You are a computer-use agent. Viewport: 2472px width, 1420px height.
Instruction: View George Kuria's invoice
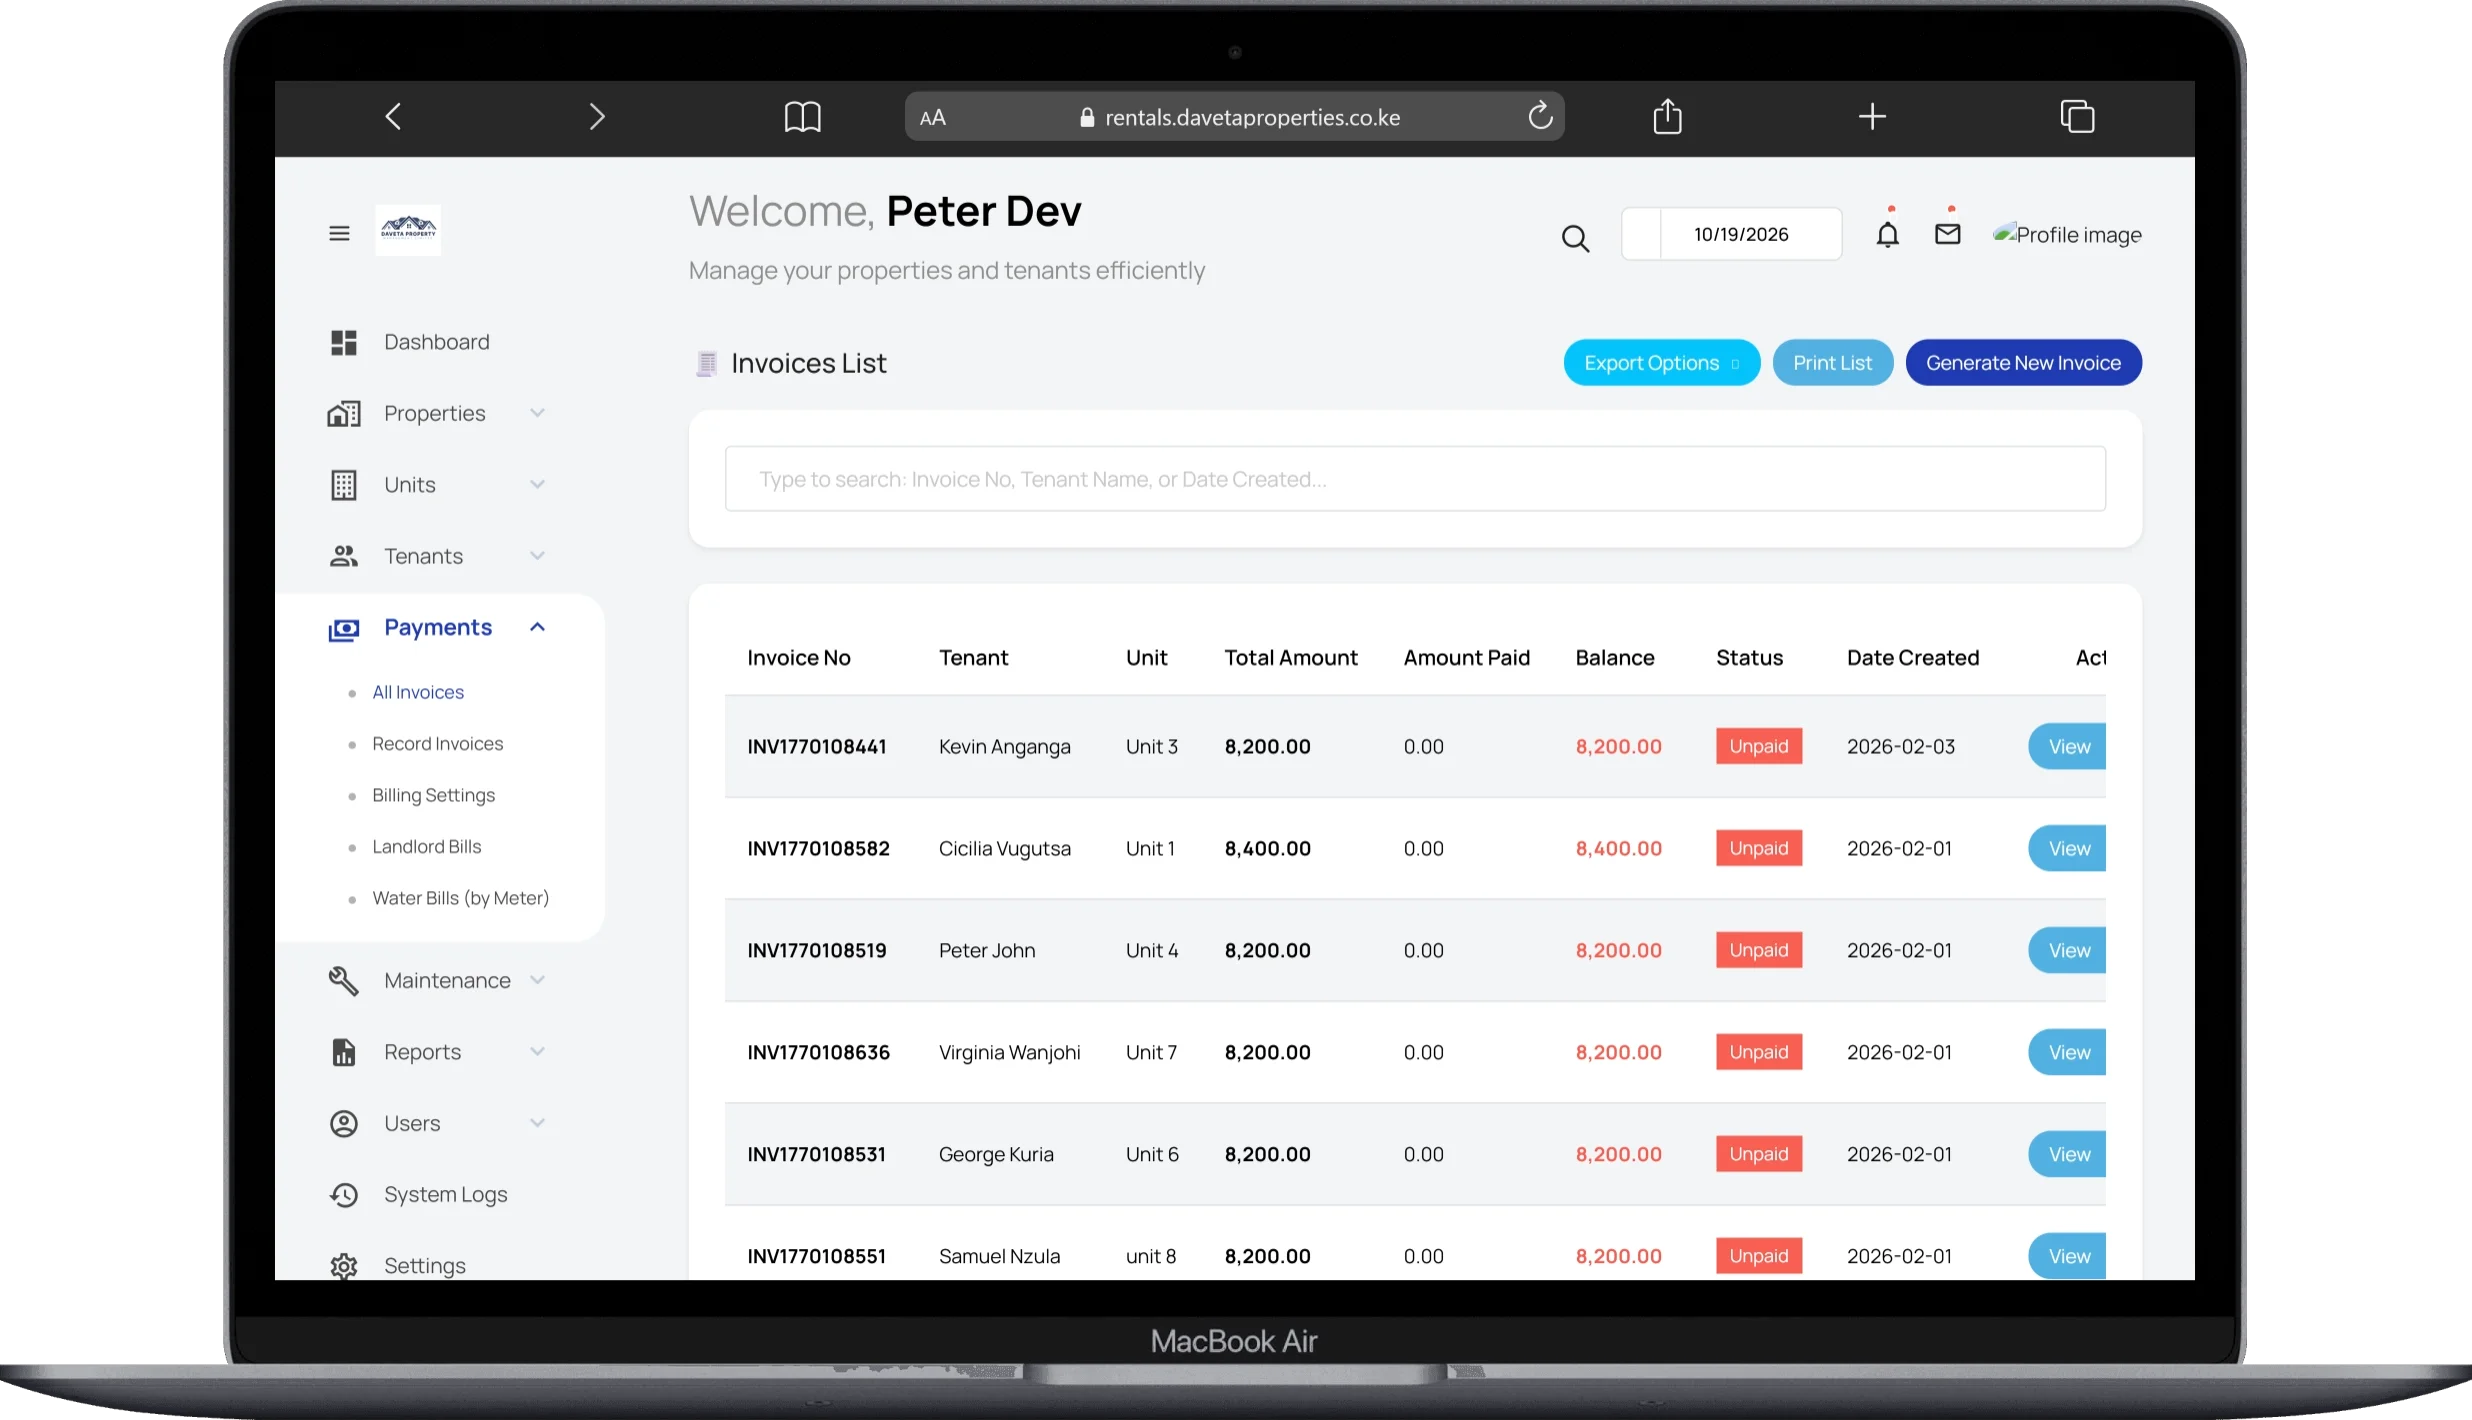[x=2067, y=1155]
